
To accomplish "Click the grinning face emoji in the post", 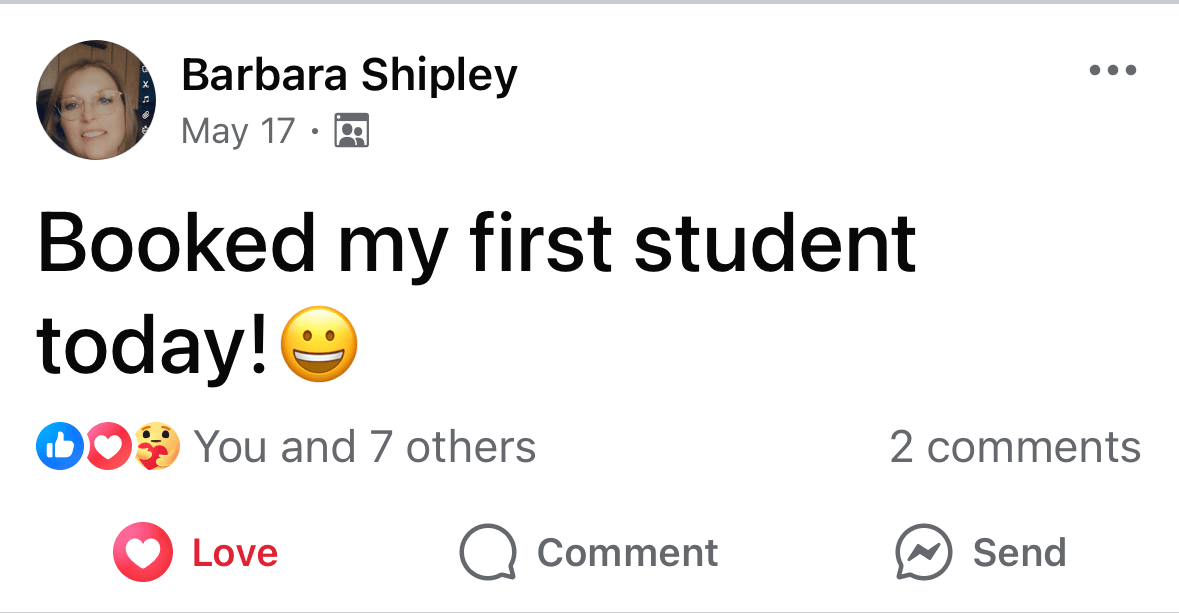I will point(319,344).
